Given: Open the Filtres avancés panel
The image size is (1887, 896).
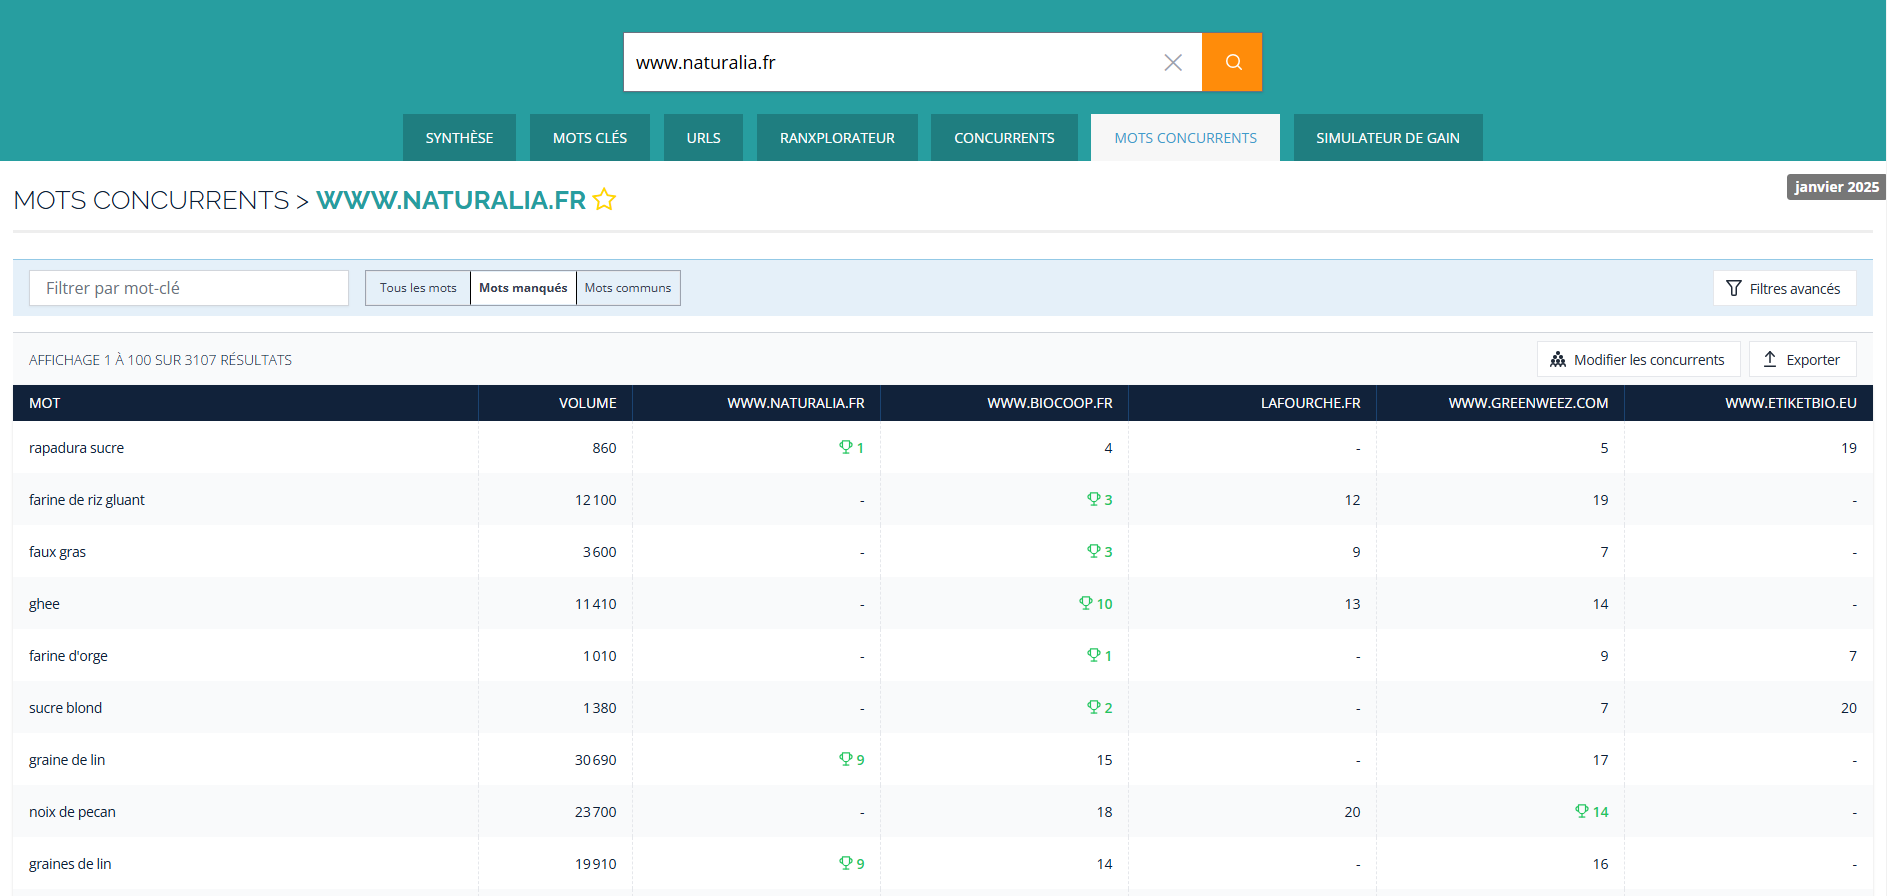Looking at the screenshot, I should pos(1785,288).
